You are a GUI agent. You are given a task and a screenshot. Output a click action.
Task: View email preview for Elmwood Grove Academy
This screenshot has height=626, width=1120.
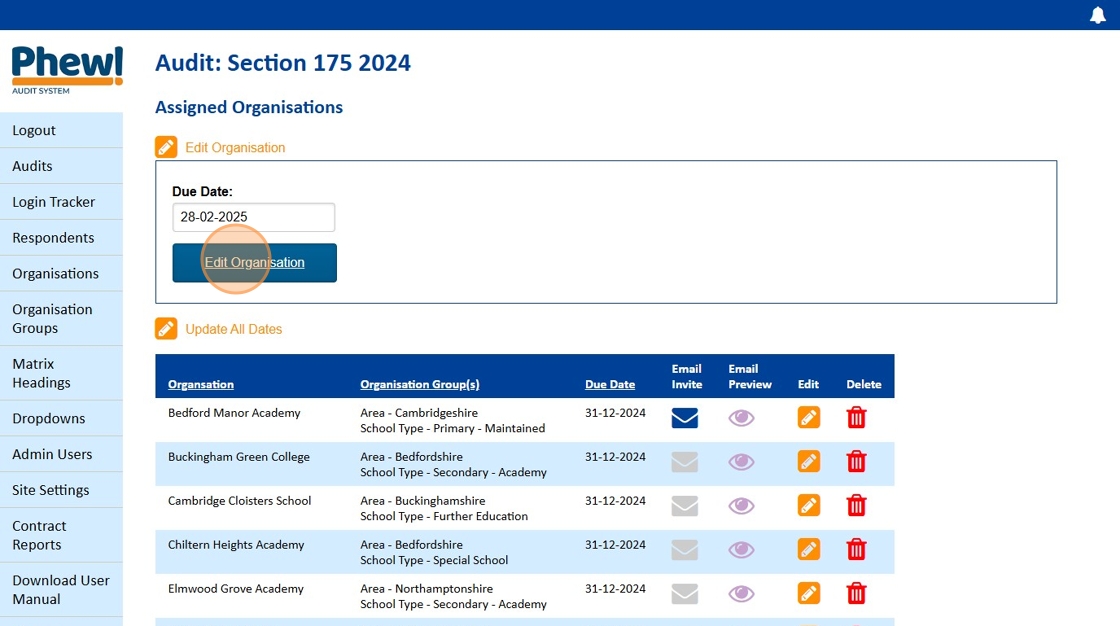[741, 594]
